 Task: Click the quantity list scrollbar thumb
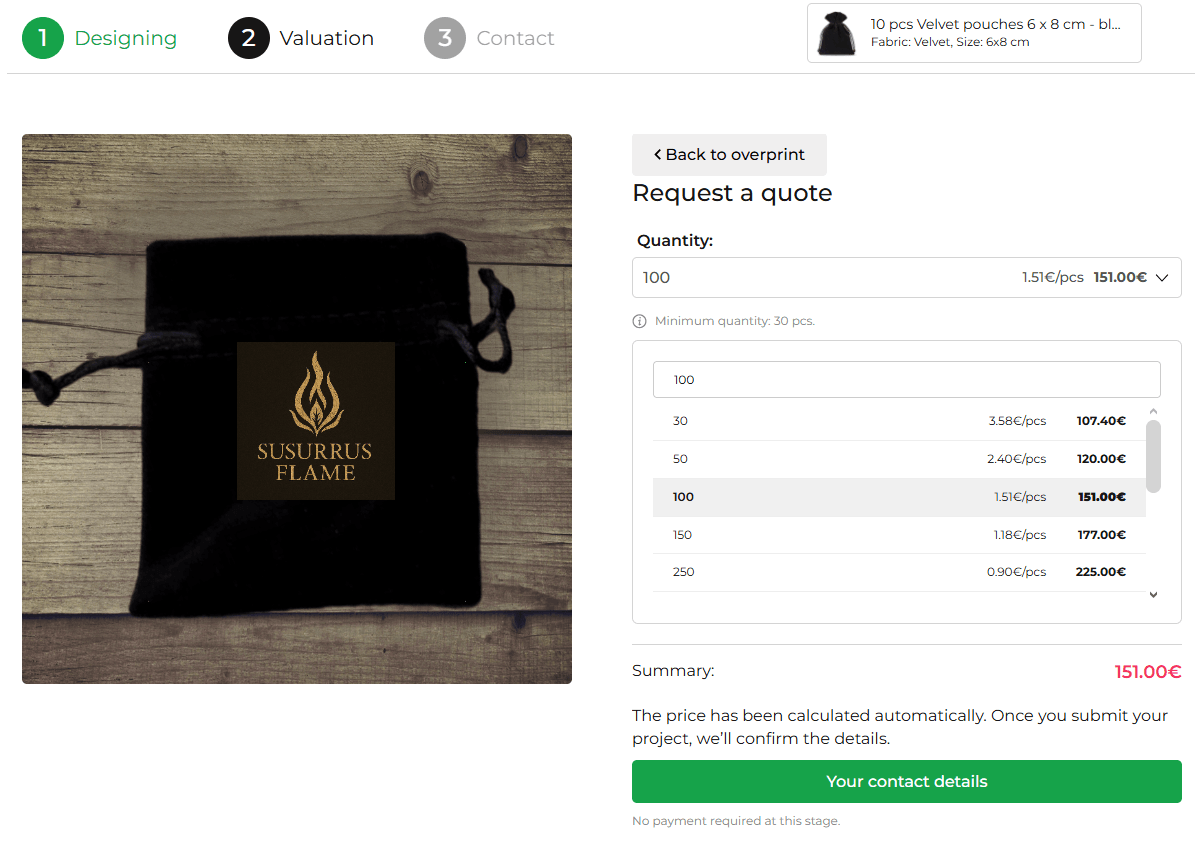click(1153, 456)
